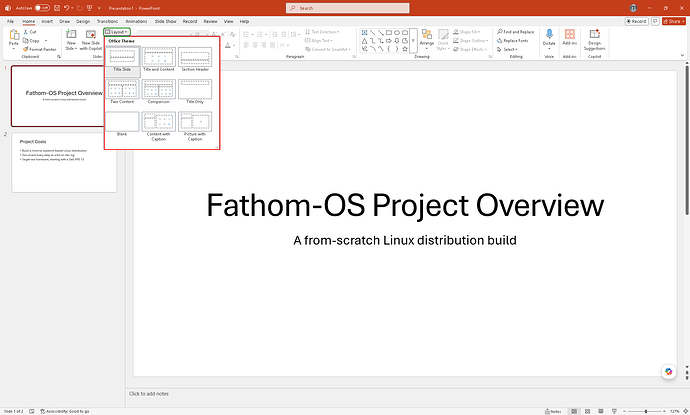690x415 pixels.
Task: Choose the Two Content layout
Action: pos(122,92)
